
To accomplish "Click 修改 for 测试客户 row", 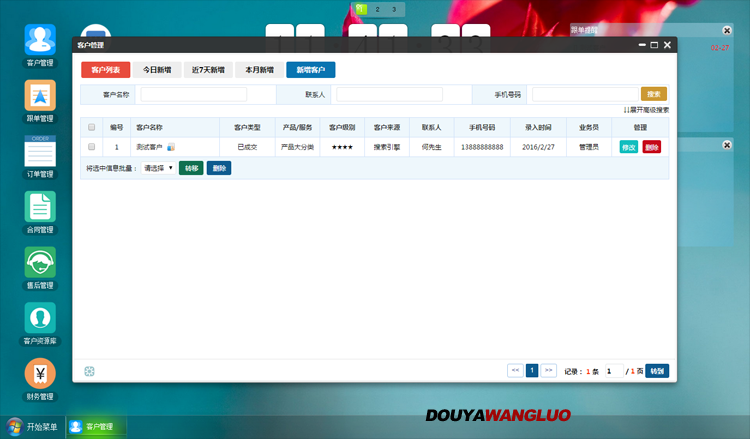I will (629, 147).
